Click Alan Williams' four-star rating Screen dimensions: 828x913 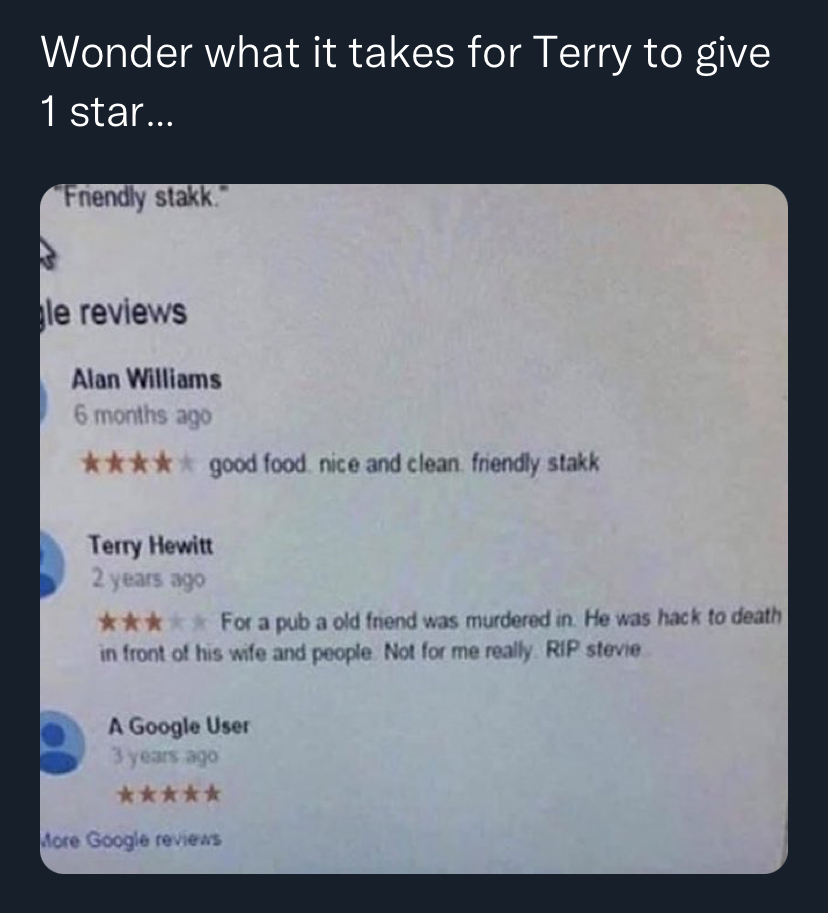click(x=137, y=463)
